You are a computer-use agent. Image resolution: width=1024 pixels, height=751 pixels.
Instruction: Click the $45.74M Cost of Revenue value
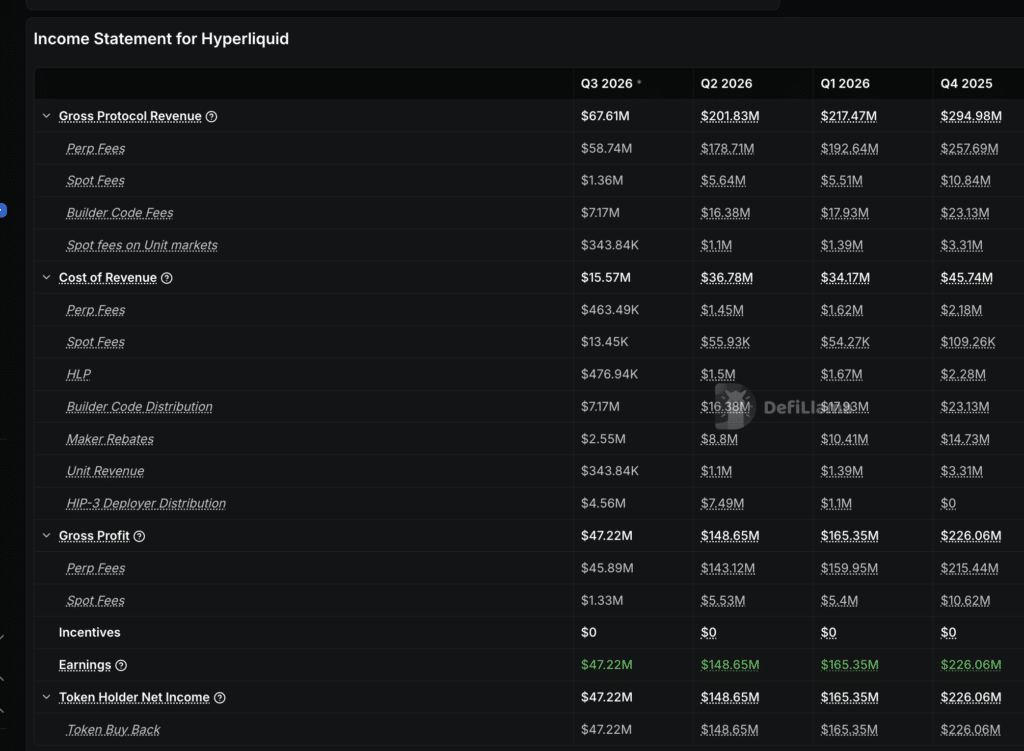(967, 278)
